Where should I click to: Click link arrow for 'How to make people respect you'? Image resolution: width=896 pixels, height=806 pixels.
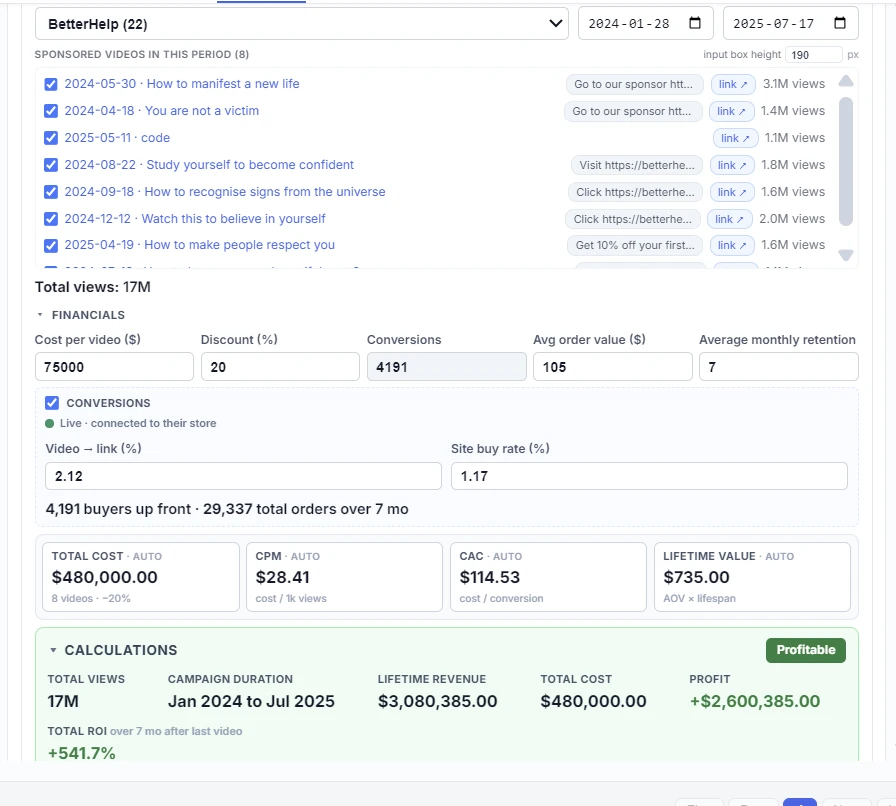[732, 245]
